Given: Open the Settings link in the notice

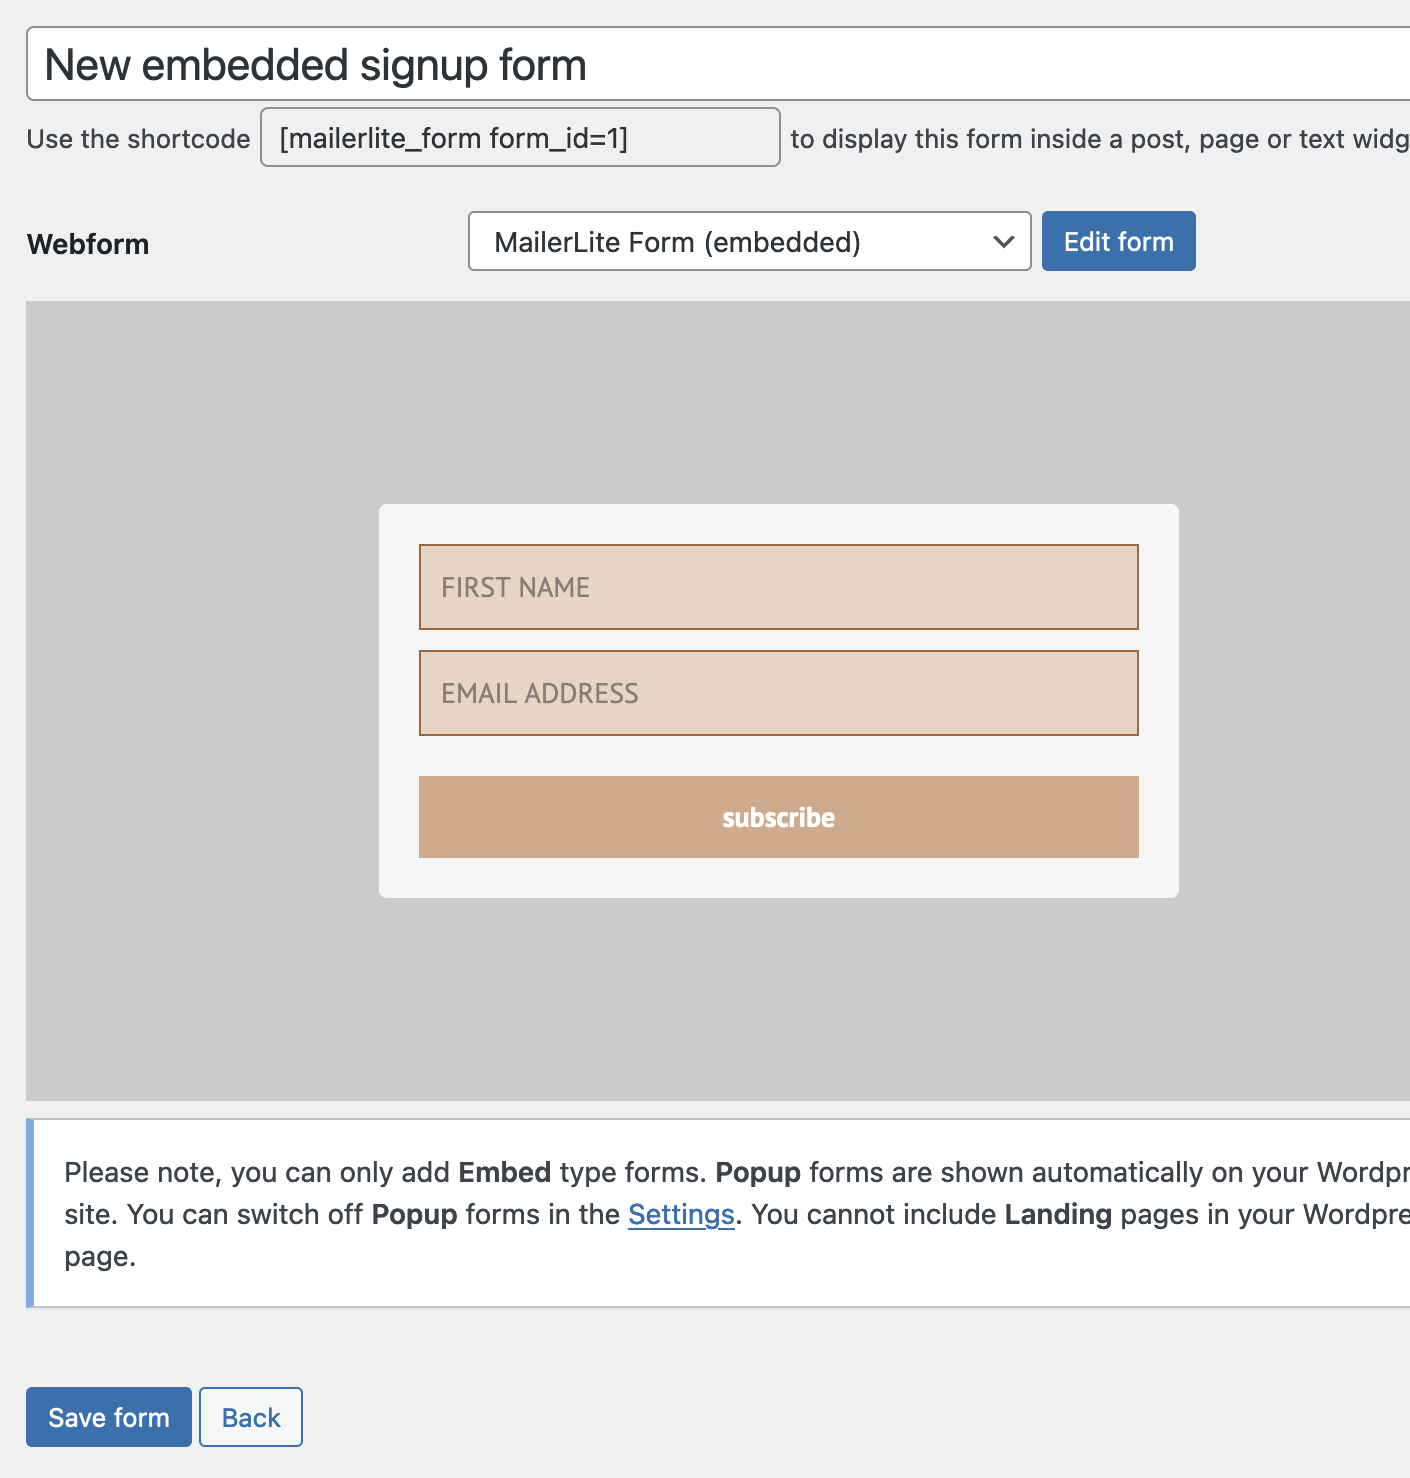Looking at the screenshot, I should click(681, 1214).
